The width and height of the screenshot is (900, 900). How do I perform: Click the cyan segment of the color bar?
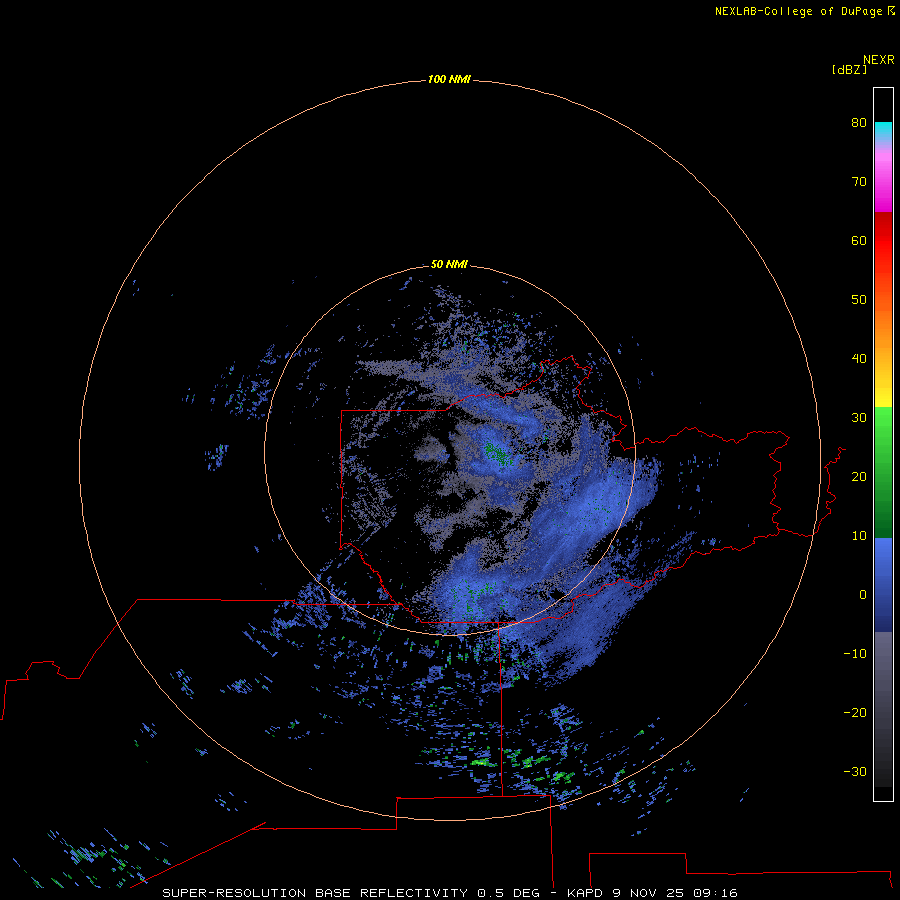883,130
